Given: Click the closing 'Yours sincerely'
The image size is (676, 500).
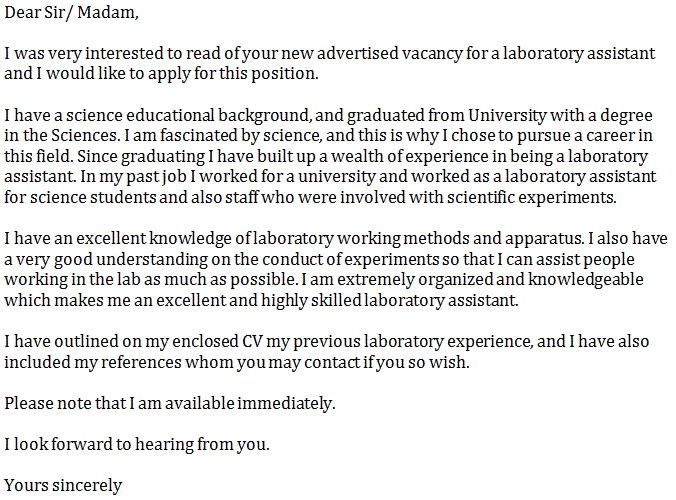Looking at the screenshot, I should coord(63,485).
